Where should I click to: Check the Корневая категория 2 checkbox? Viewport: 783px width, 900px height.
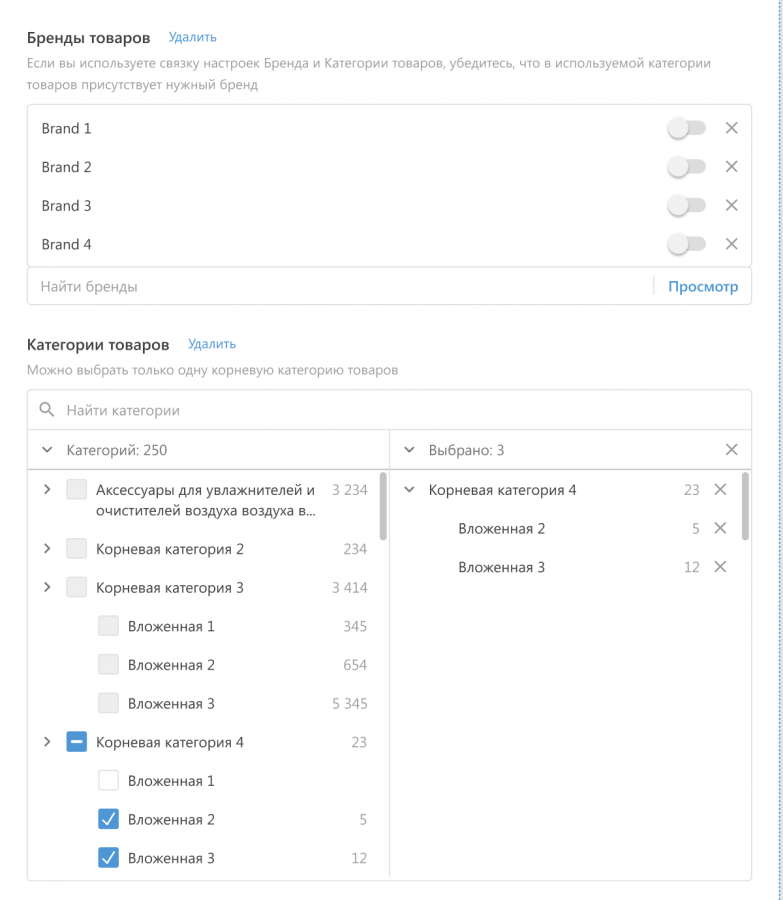(x=77, y=549)
